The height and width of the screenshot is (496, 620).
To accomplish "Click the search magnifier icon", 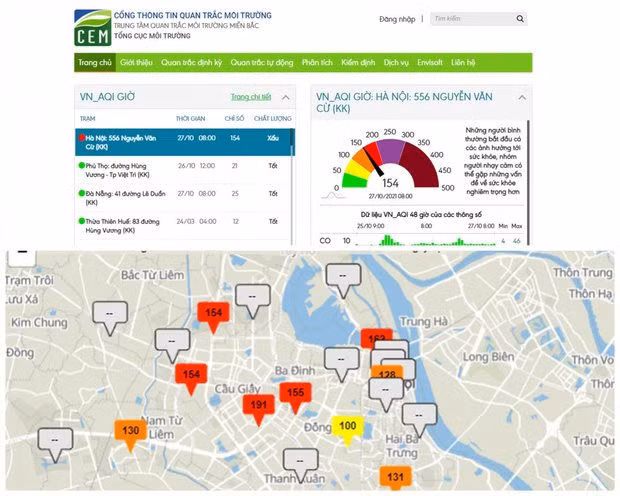I will pos(520,19).
